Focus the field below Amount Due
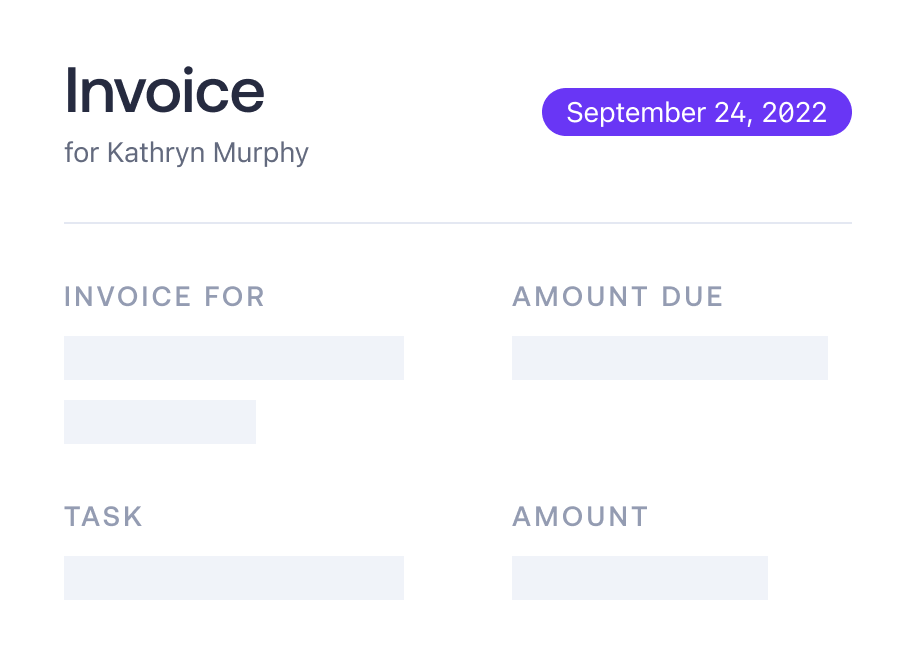 (669, 358)
